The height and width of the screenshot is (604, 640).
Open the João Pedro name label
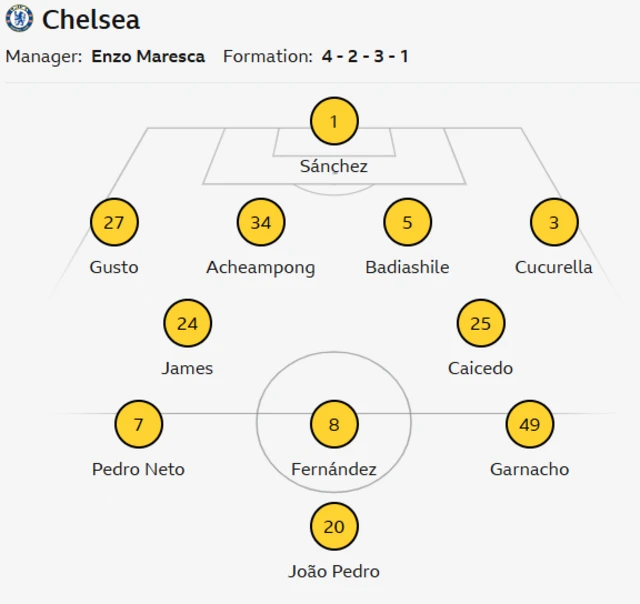(334, 571)
